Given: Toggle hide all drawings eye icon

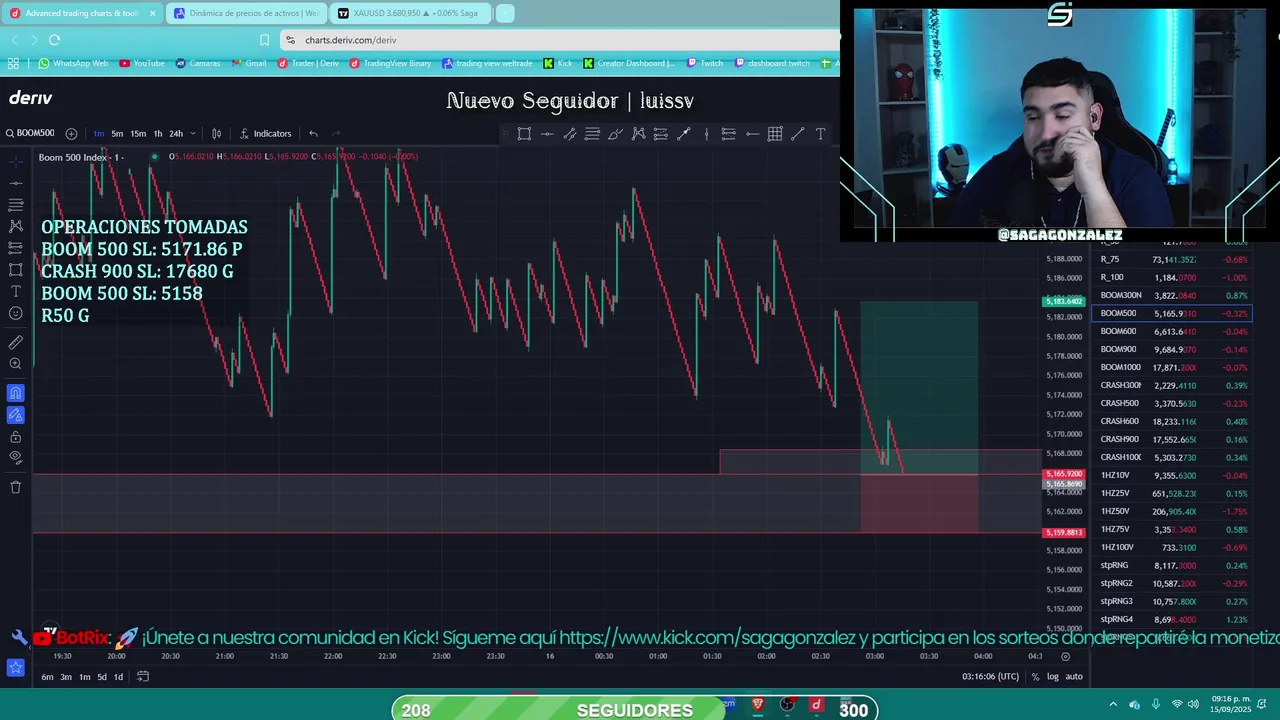Looking at the screenshot, I should click(15, 458).
